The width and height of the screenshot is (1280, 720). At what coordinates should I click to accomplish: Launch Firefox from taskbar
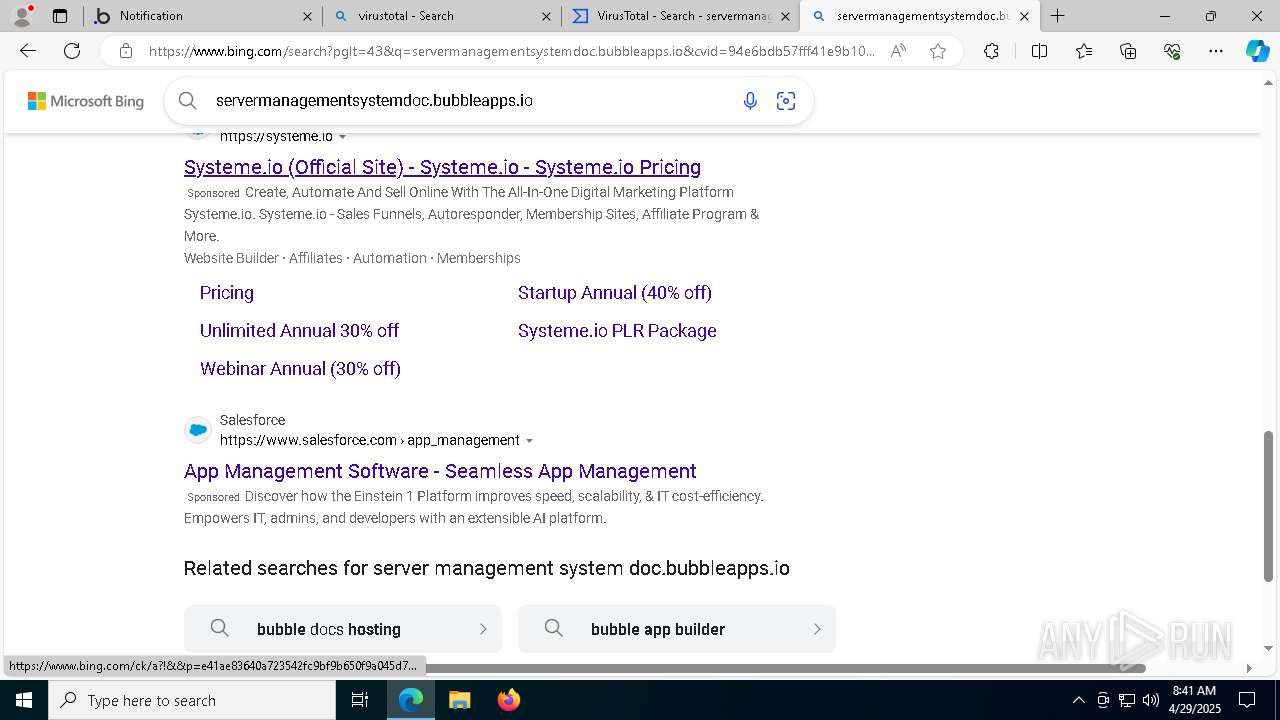point(508,700)
